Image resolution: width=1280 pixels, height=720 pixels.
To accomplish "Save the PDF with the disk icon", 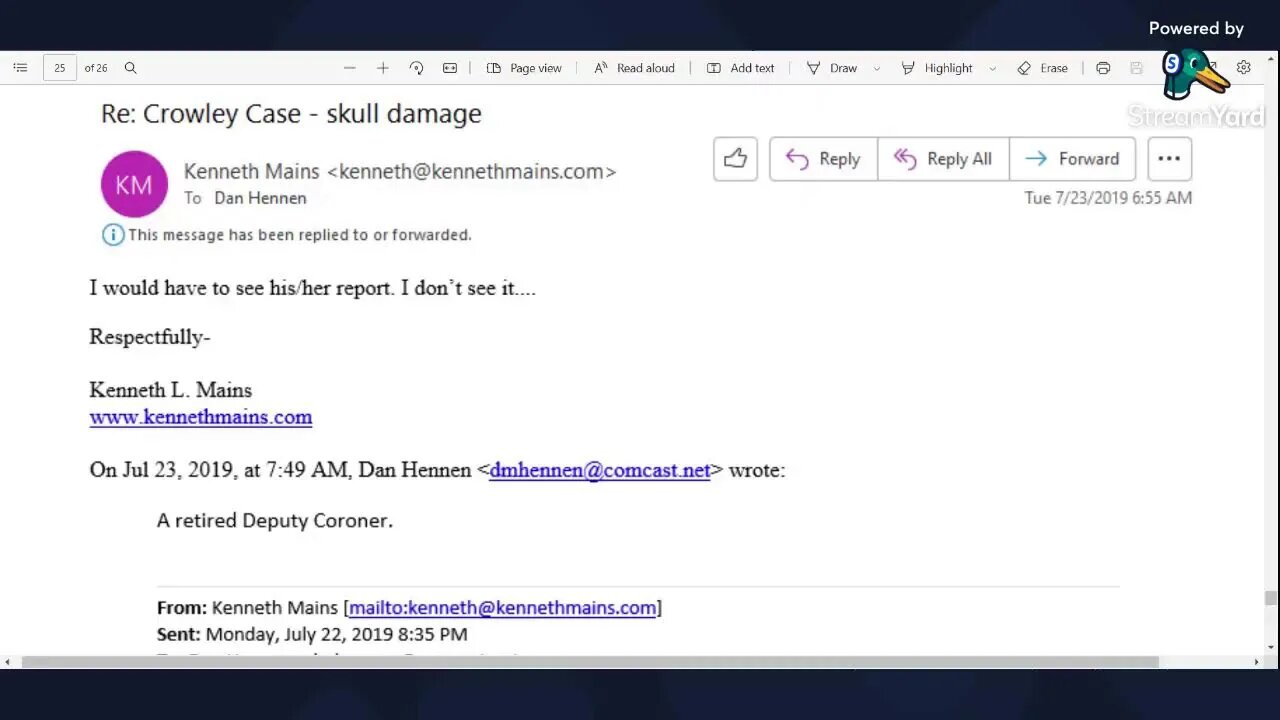I will [x=1136, y=68].
